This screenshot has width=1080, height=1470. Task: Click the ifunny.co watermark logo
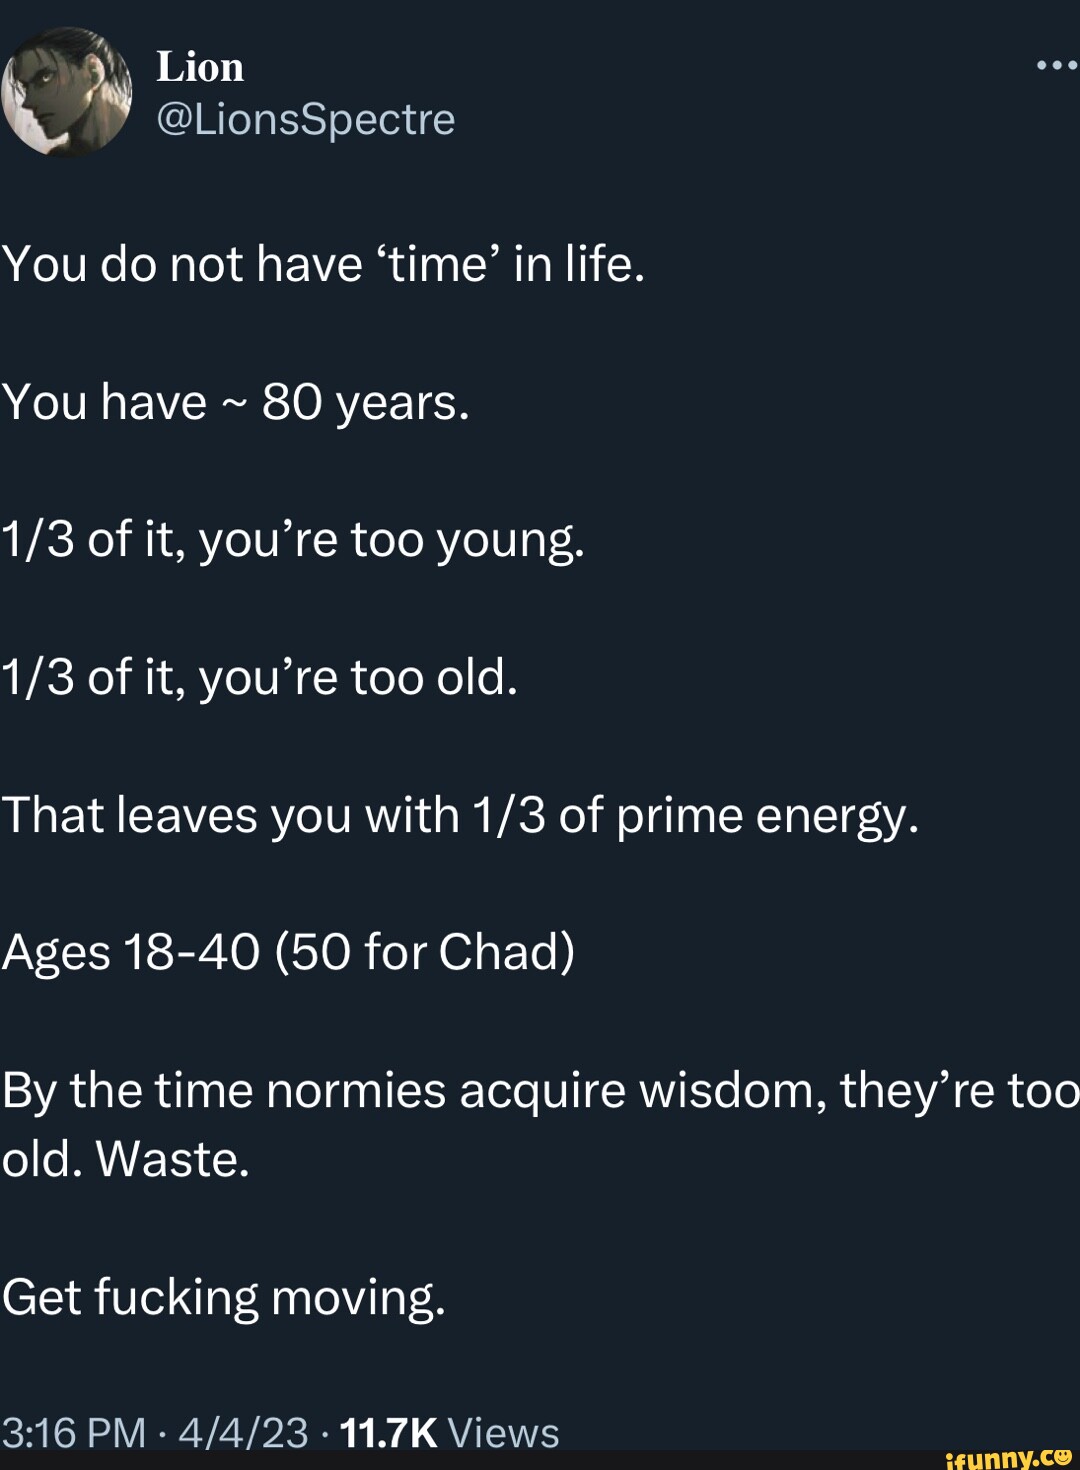click(x=1008, y=1458)
